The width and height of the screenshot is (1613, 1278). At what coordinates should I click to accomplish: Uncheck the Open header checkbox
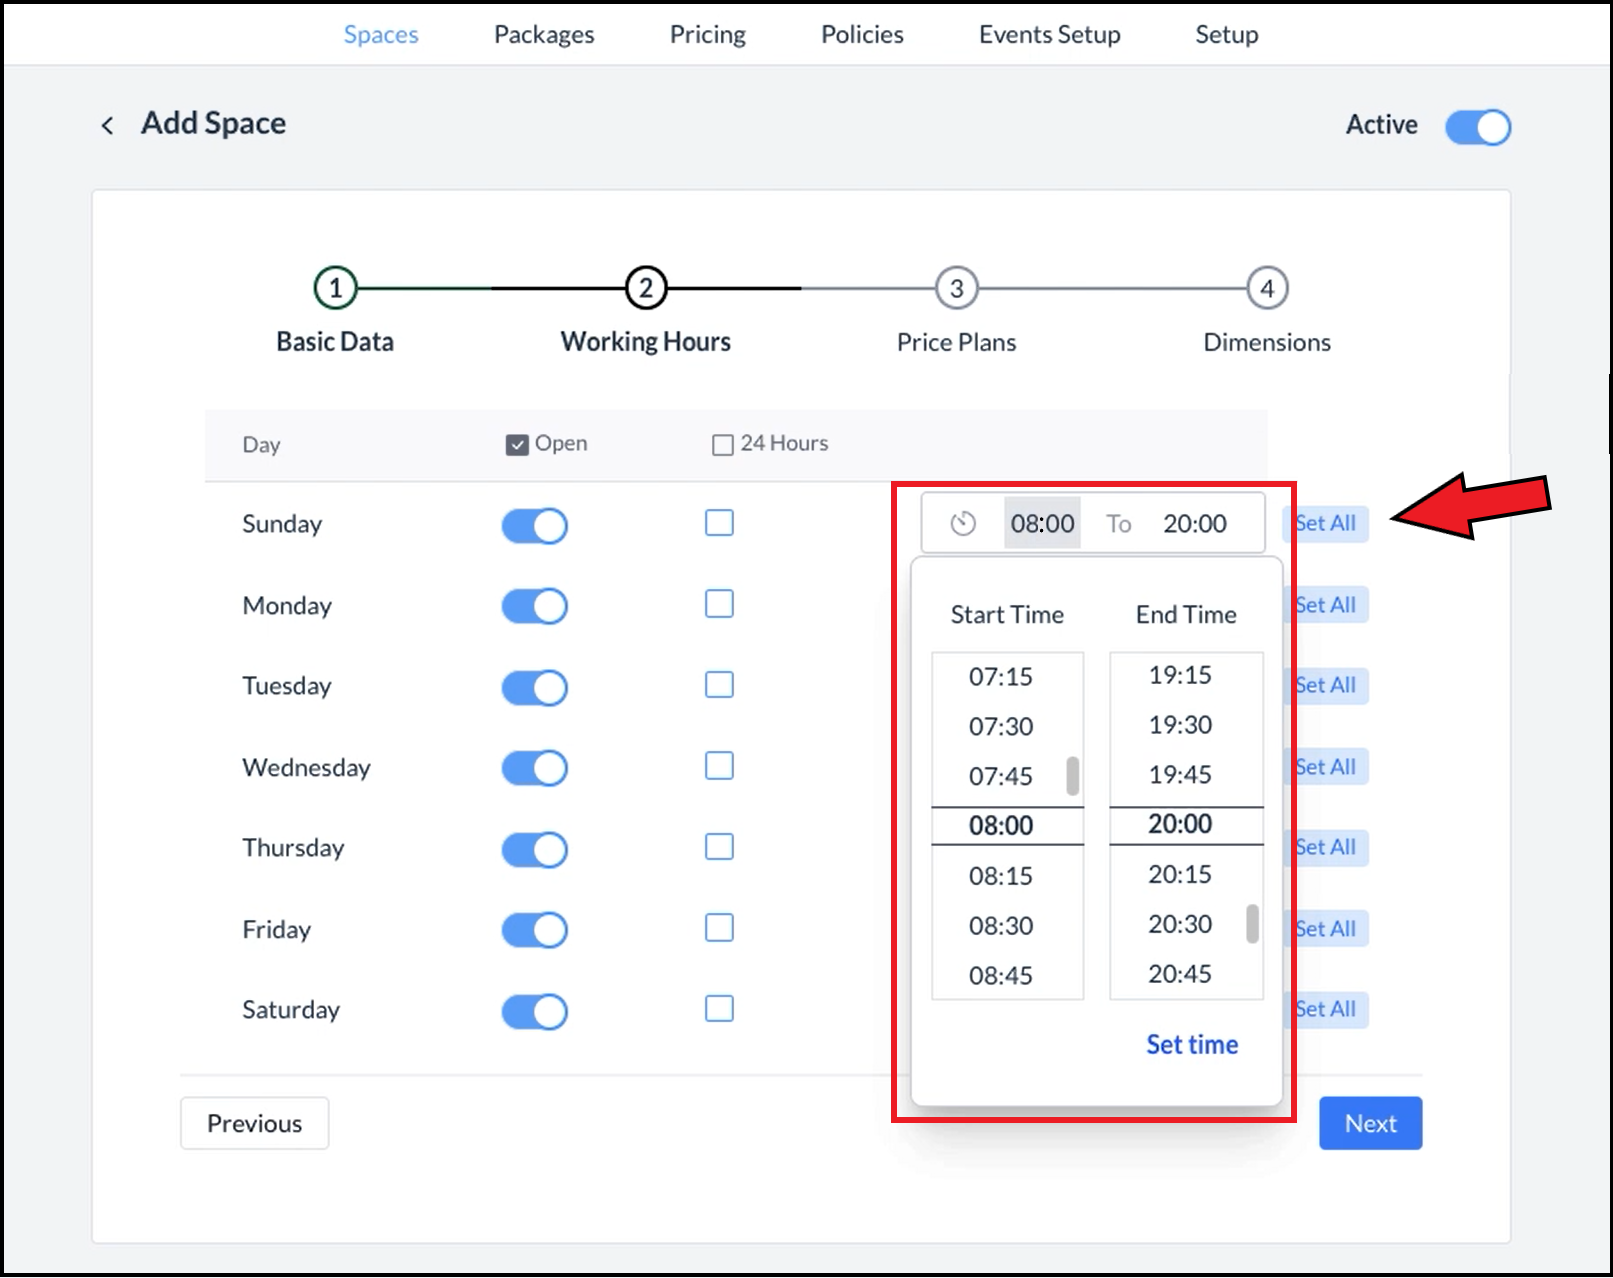tap(517, 445)
